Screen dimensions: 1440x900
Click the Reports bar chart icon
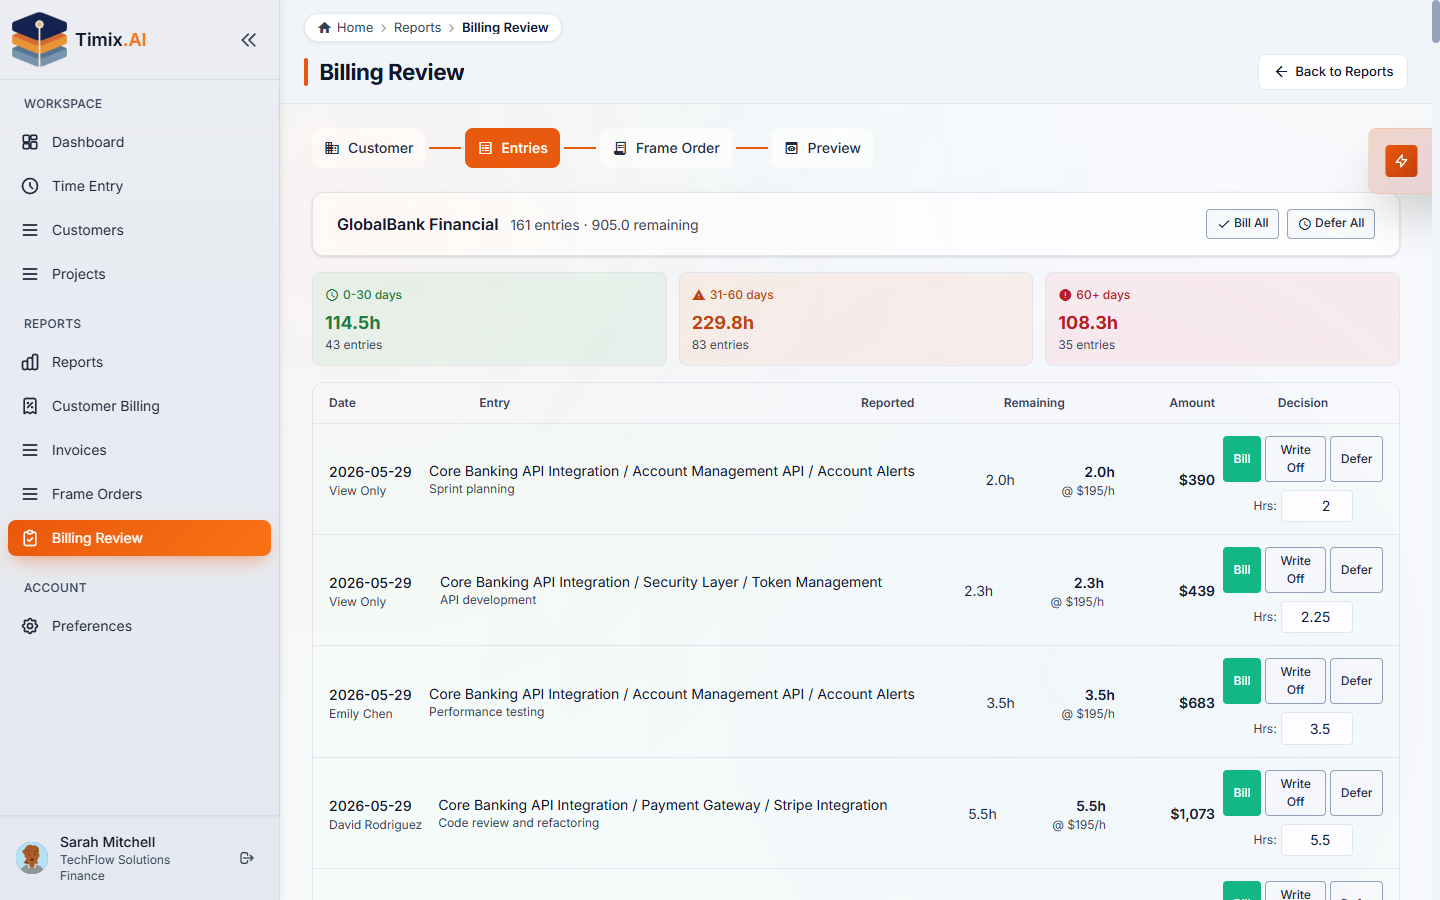(x=30, y=362)
